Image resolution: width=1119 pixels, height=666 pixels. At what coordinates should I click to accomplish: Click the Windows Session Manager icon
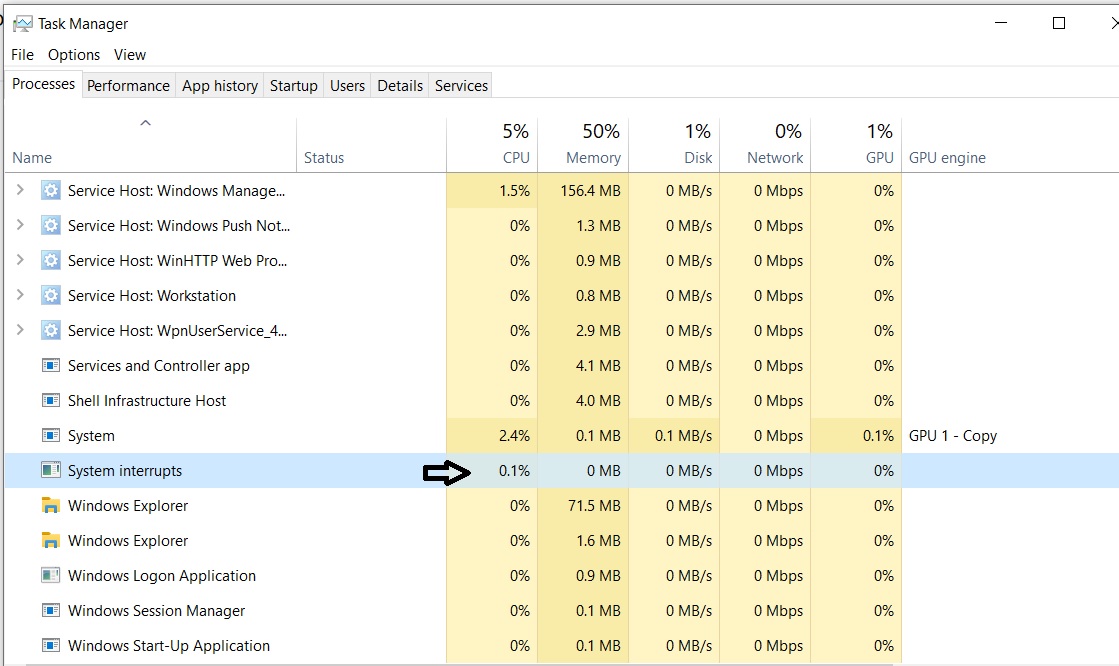tap(51, 611)
